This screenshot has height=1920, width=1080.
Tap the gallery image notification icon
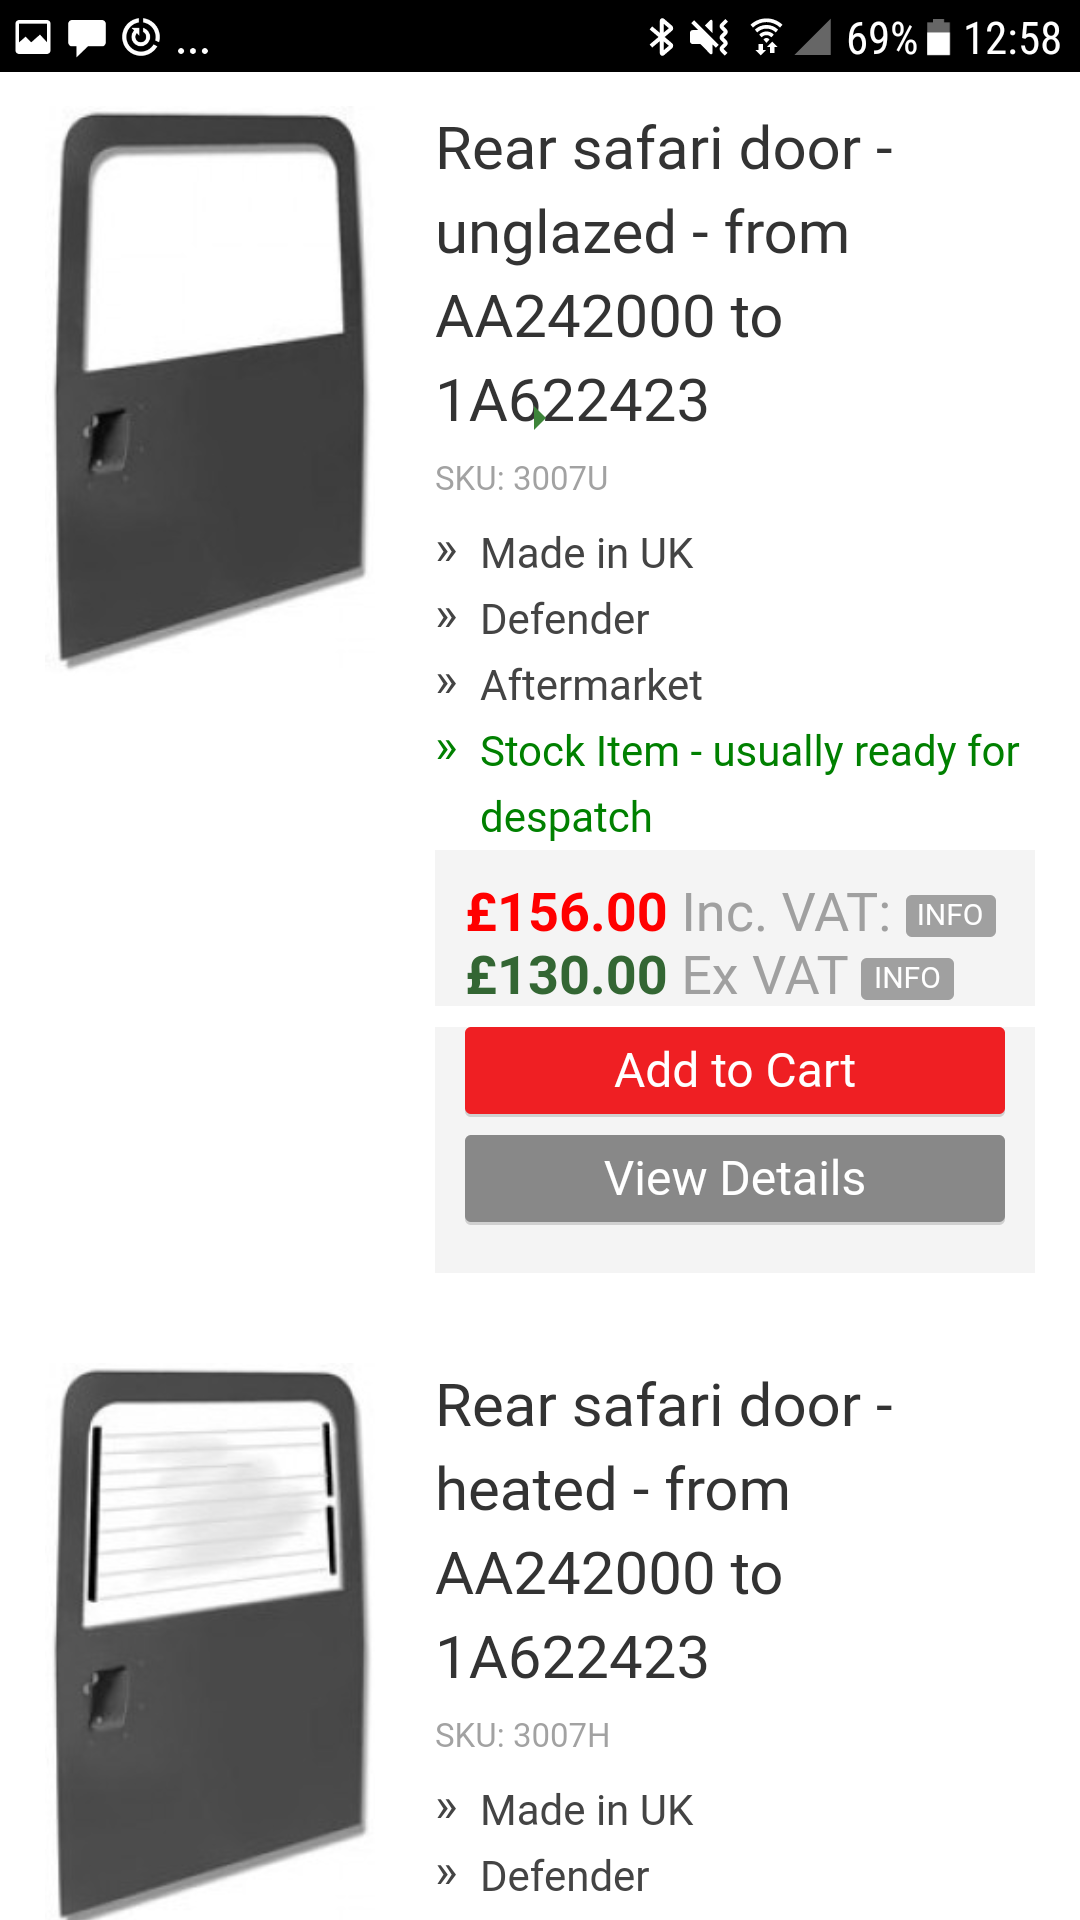(33, 37)
